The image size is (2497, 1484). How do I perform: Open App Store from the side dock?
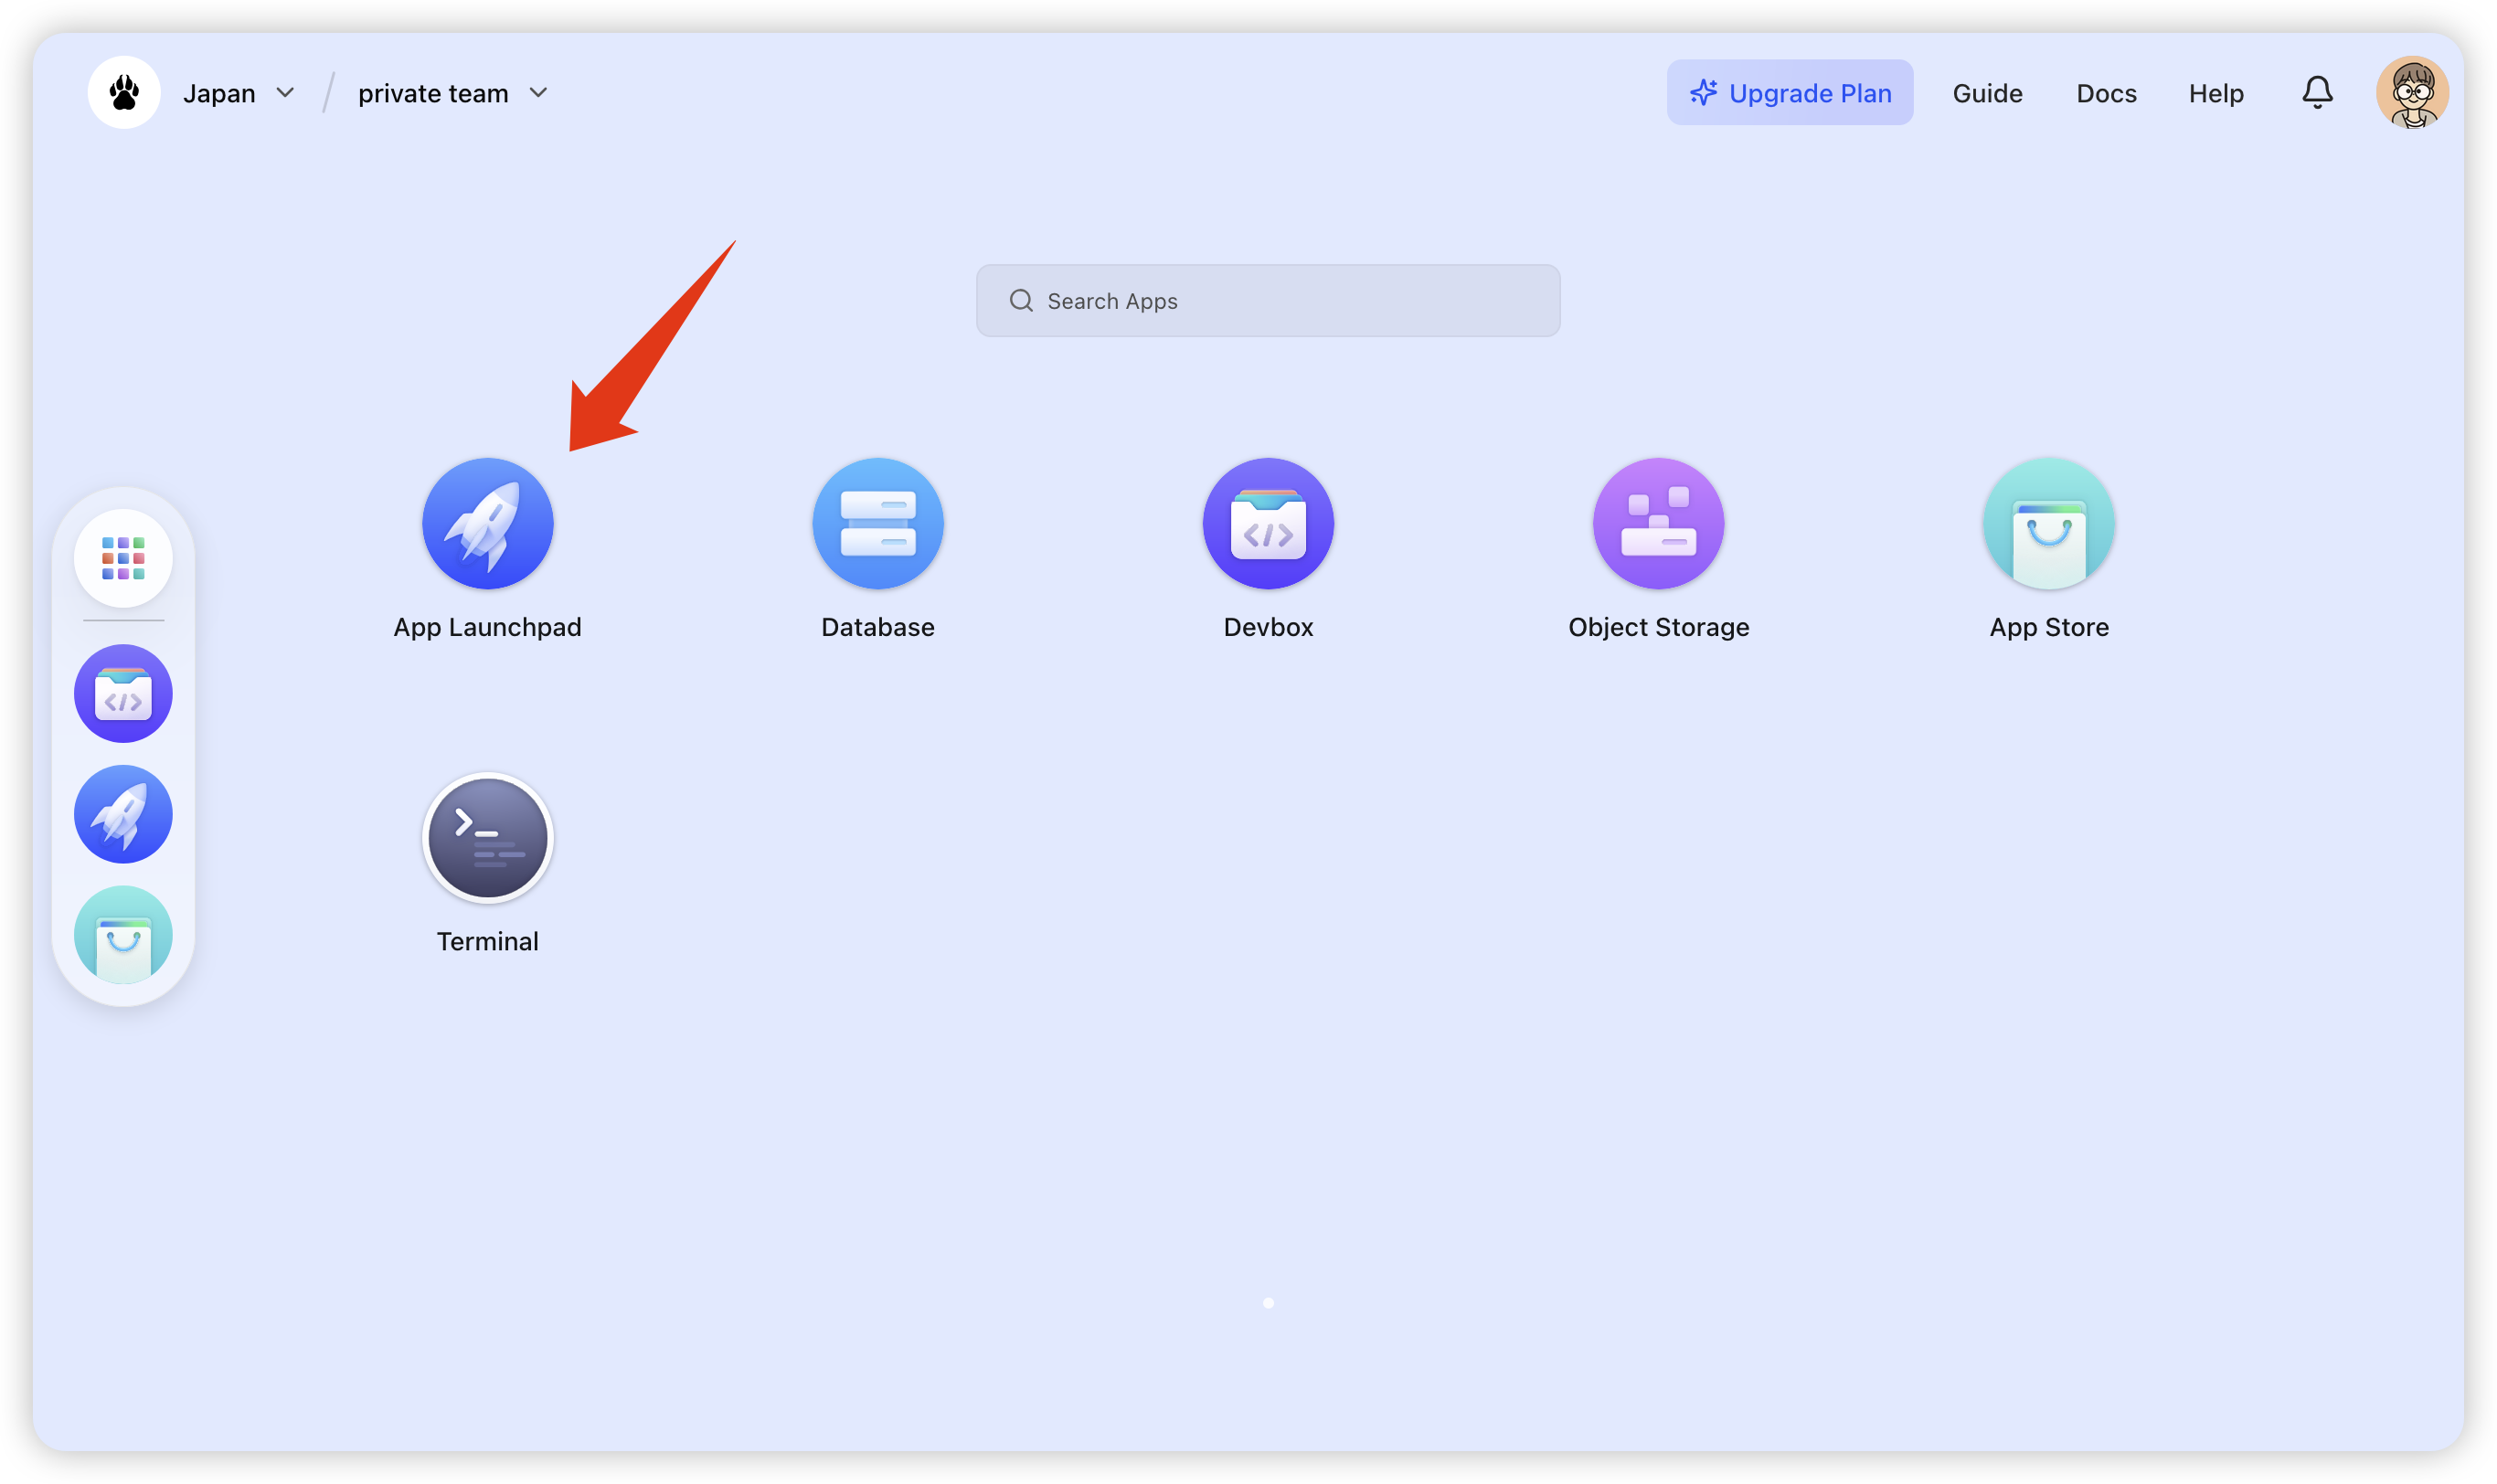[123, 934]
